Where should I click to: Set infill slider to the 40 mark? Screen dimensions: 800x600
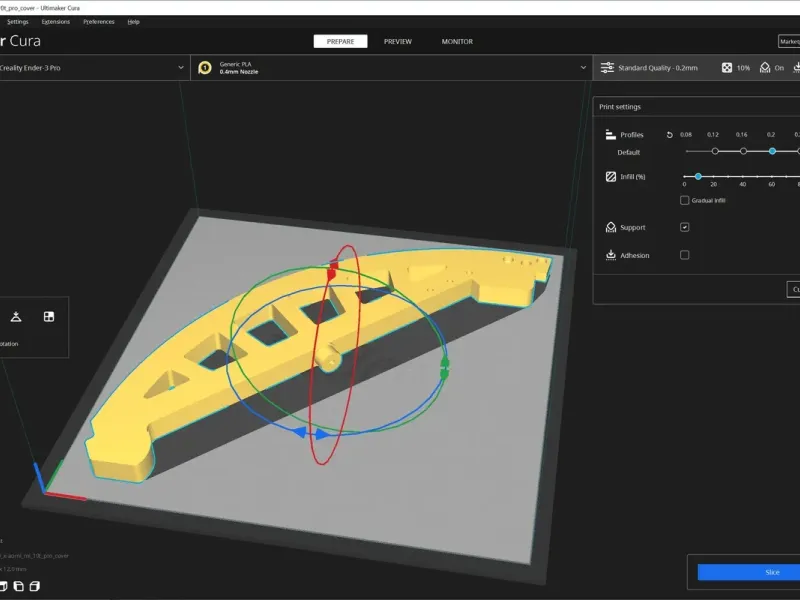pyautogui.click(x=743, y=177)
